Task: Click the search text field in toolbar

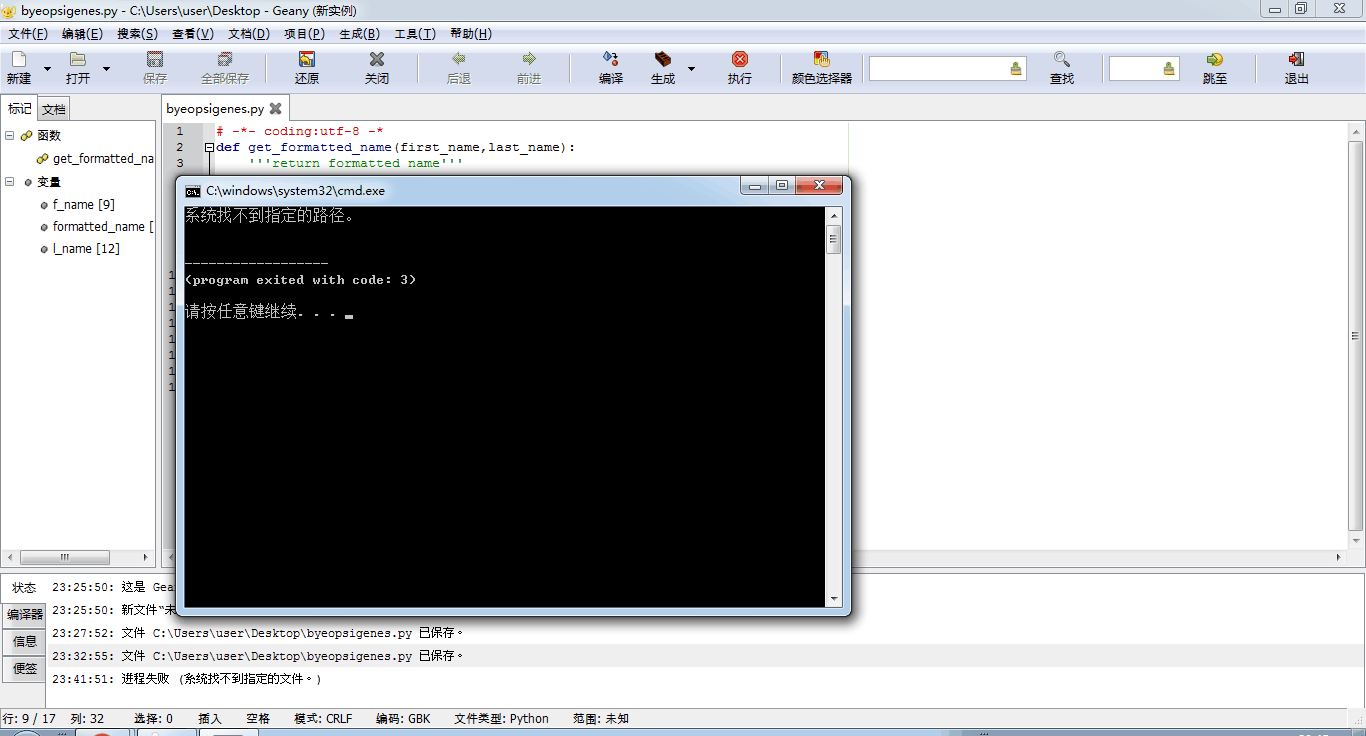Action: pyautogui.click(x=938, y=68)
